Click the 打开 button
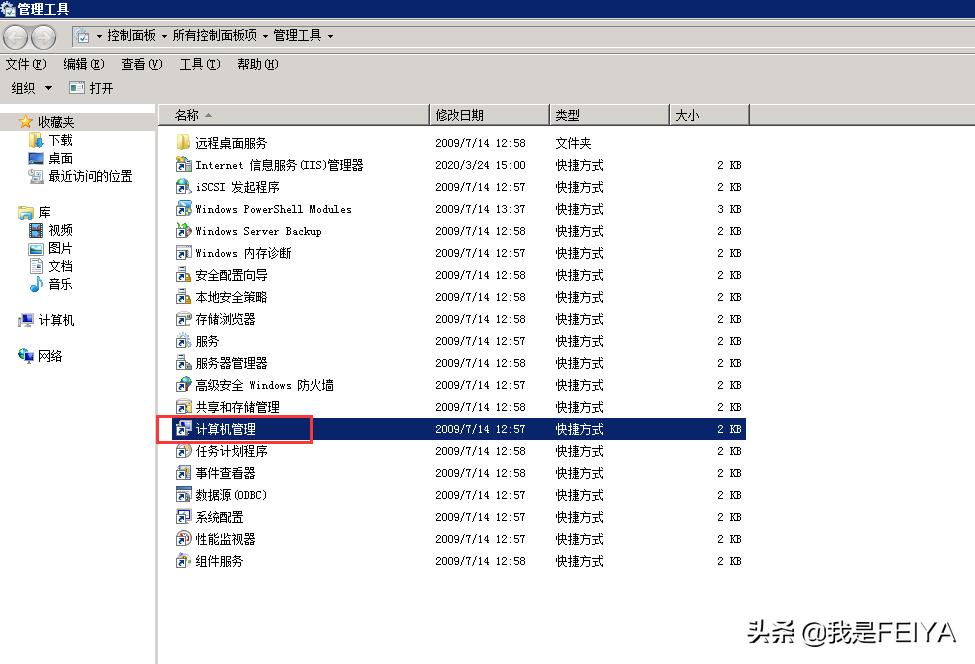Viewport: 975px width, 664px height. coord(95,88)
